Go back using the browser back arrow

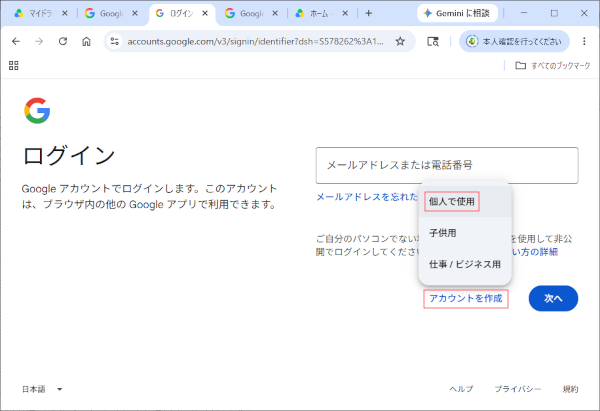click(16, 41)
